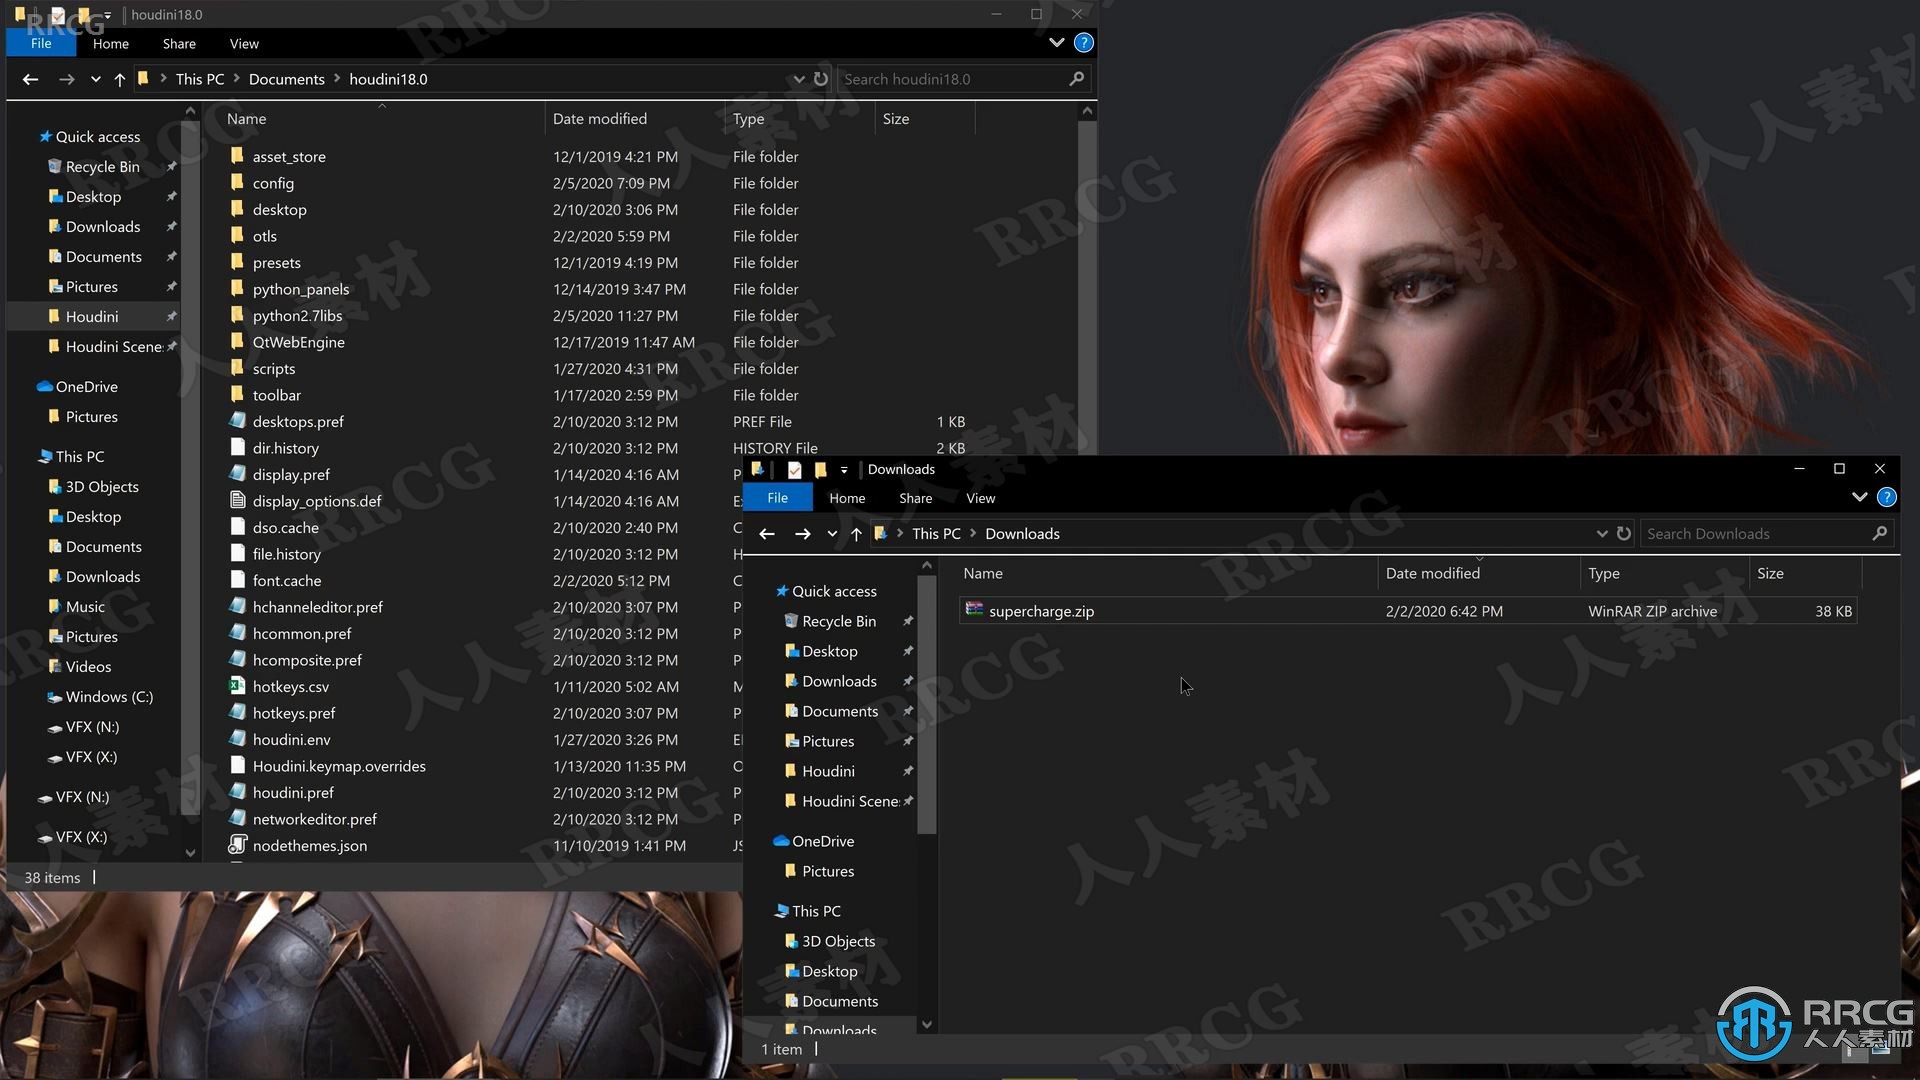Expand ribbon in Downloads window
Viewport: 1920px width, 1080px height.
(x=1859, y=497)
